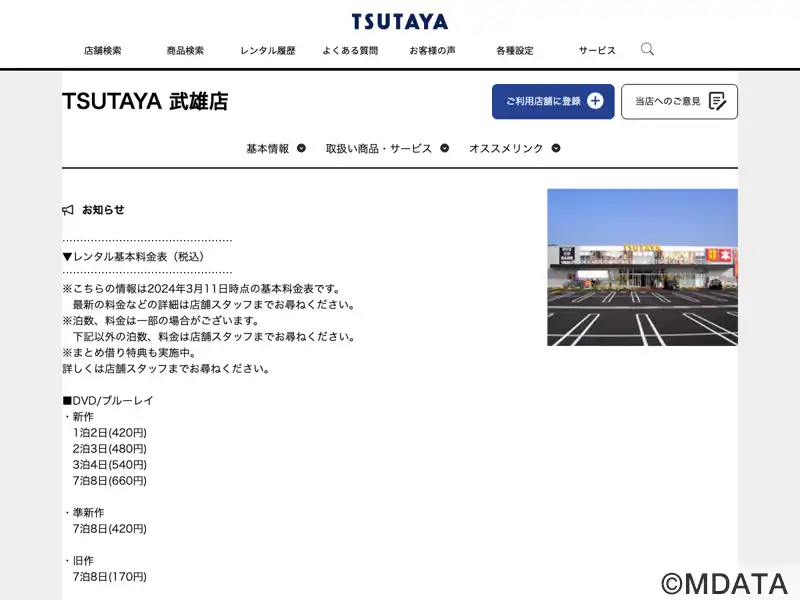Expand the オススメリンク arrow icon
800x600 pixels.
click(556, 148)
